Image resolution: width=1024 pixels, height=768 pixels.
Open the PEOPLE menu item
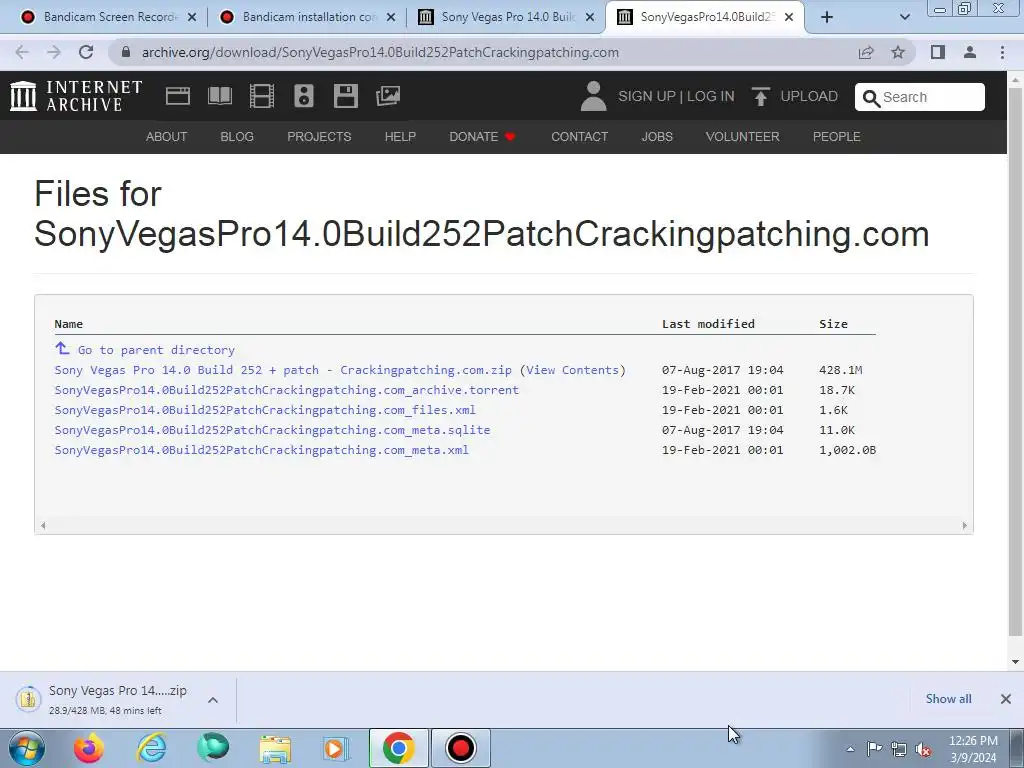[837, 136]
